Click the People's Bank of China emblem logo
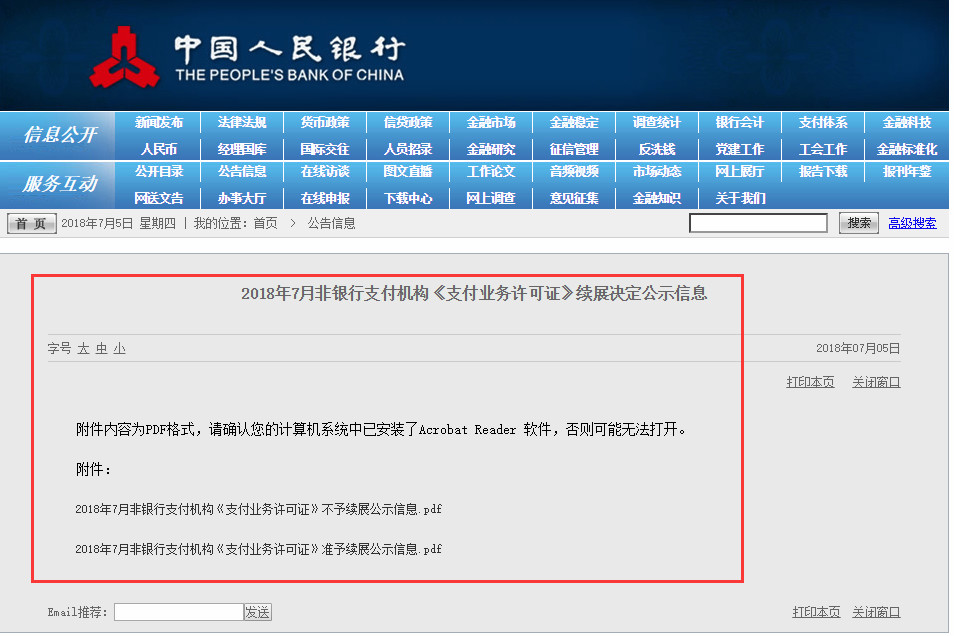This screenshot has height=636, width=954. pyautogui.click(x=124, y=52)
